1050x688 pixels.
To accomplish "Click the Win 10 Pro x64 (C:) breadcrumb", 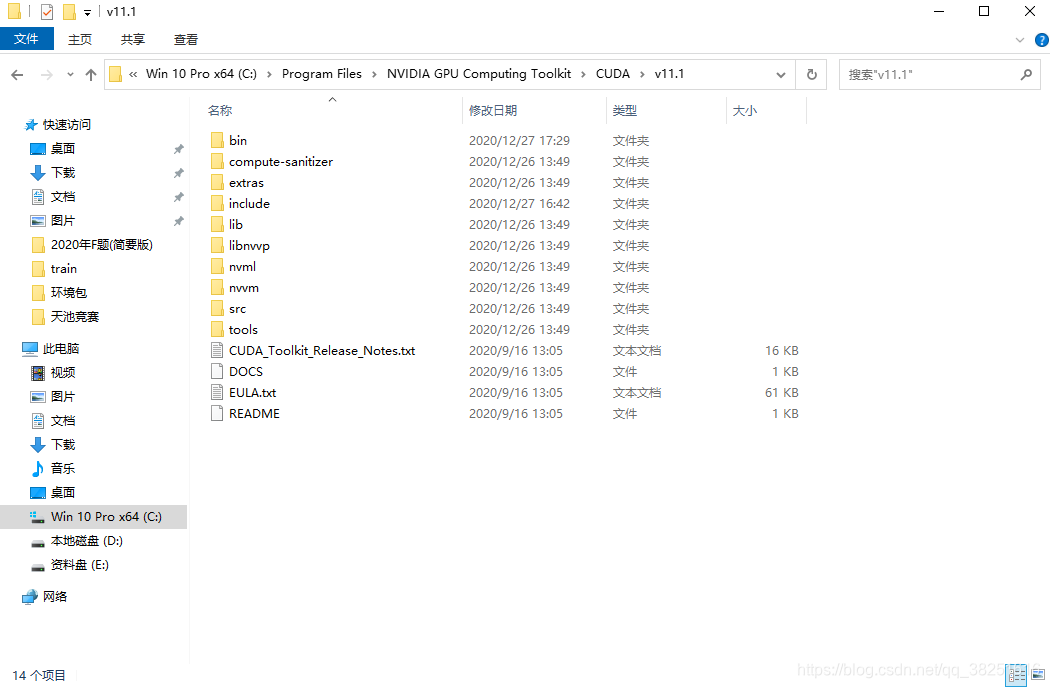I will (x=201, y=74).
